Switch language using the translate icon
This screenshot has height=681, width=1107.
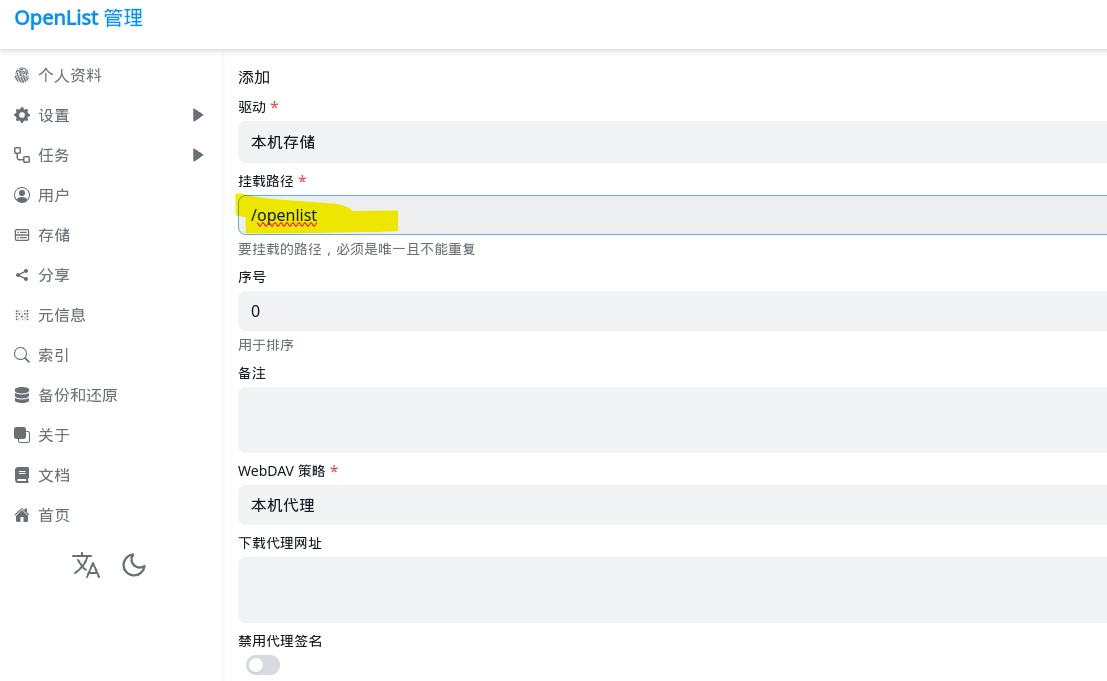[x=86, y=565]
